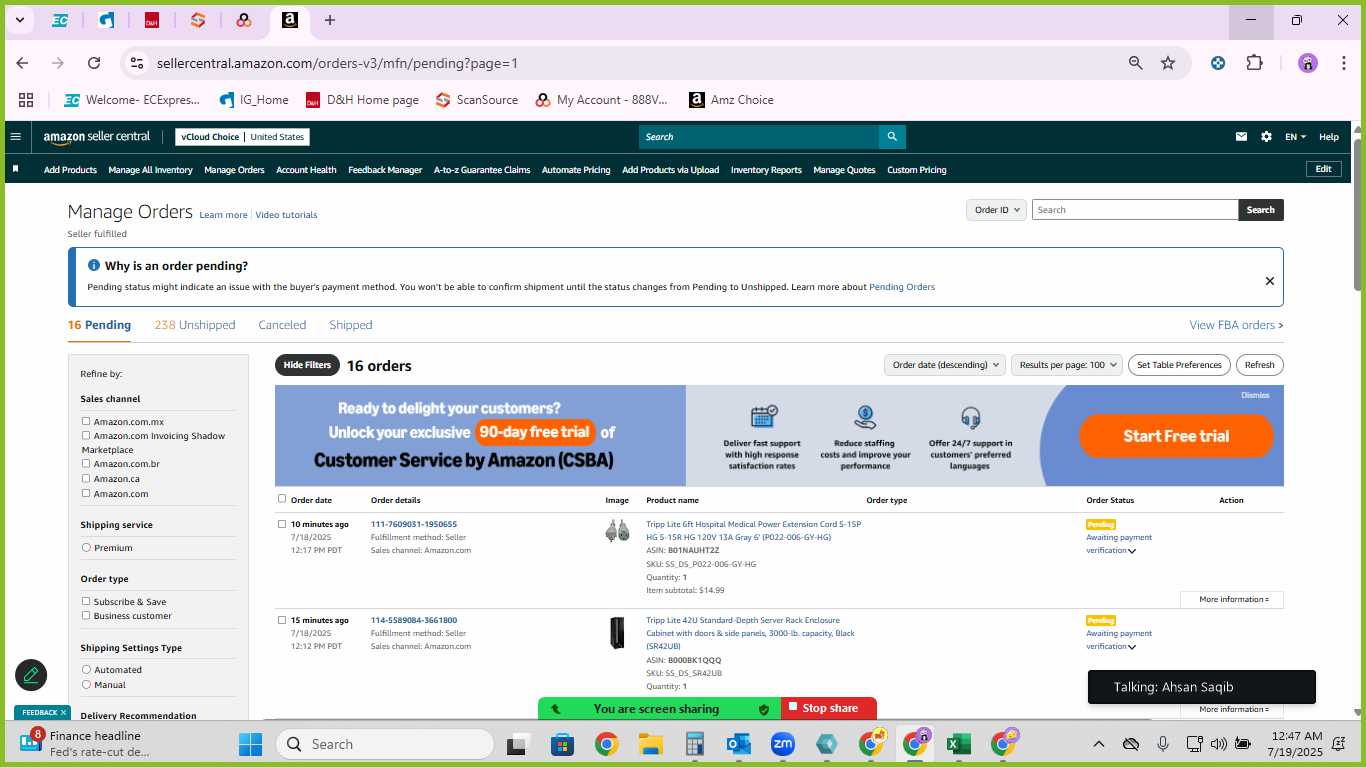
Task: Click the Amazon Seller Central logo
Action: 97,137
